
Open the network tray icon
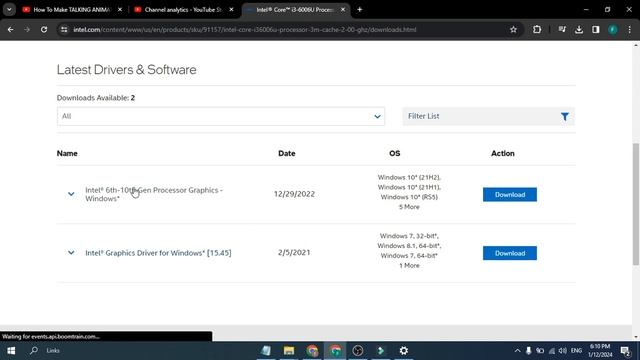coord(552,351)
